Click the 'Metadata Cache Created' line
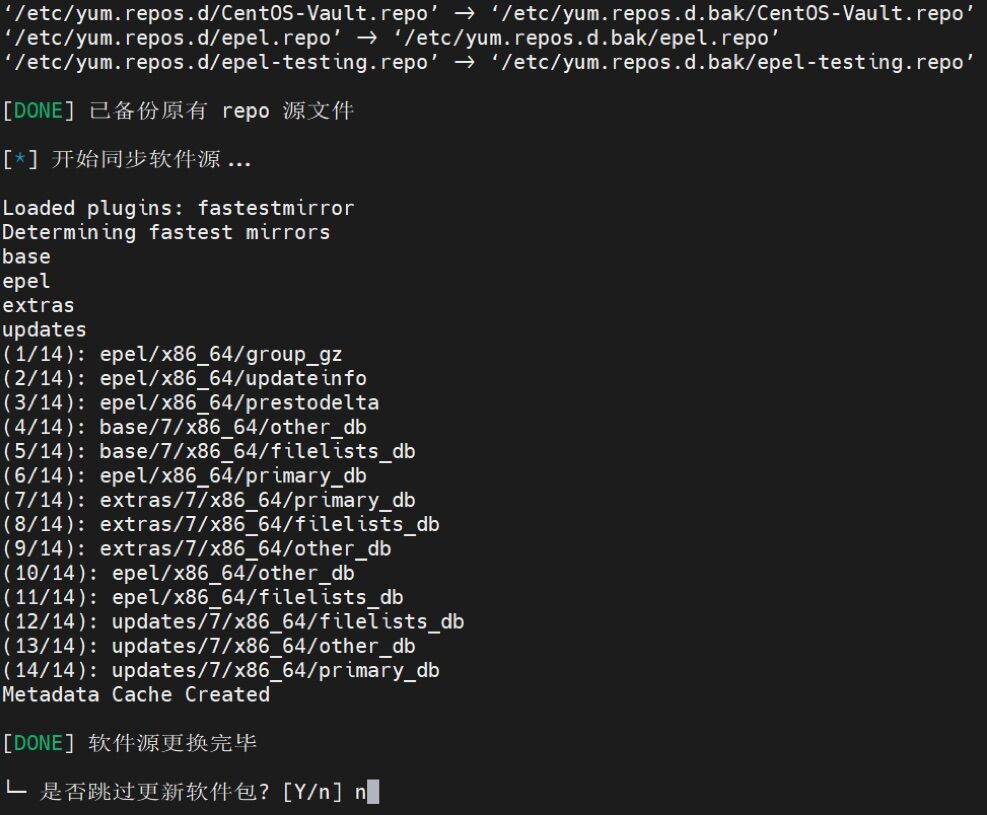987x815 pixels. click(x=136, y=694)
